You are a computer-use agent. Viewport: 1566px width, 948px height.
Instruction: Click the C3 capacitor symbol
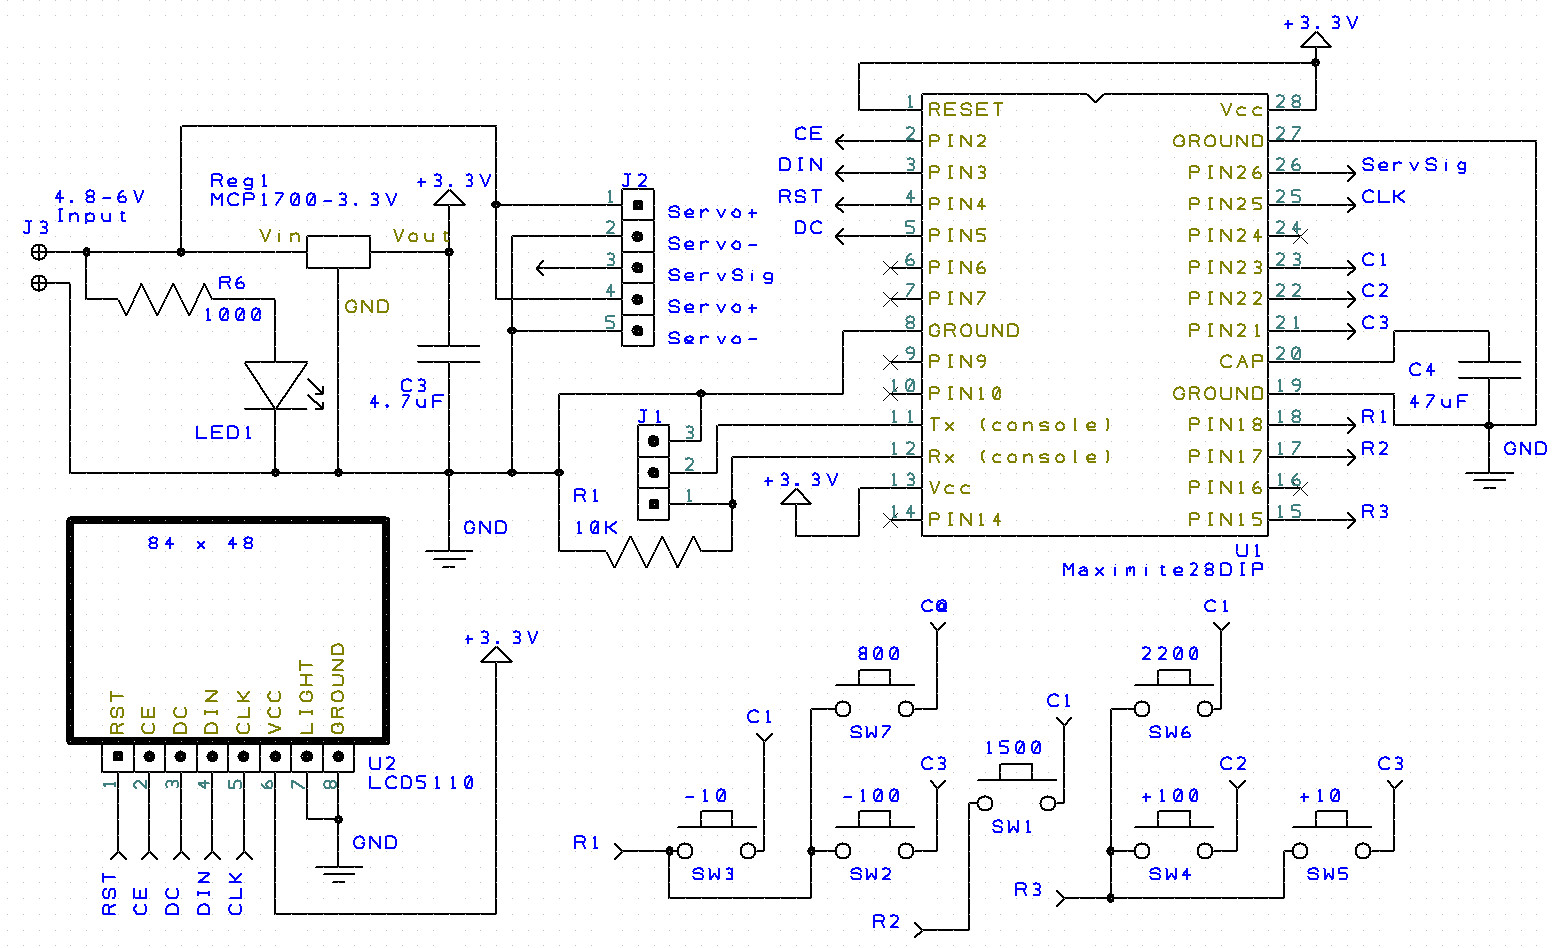pyautogui.click(x=448, y=355)
